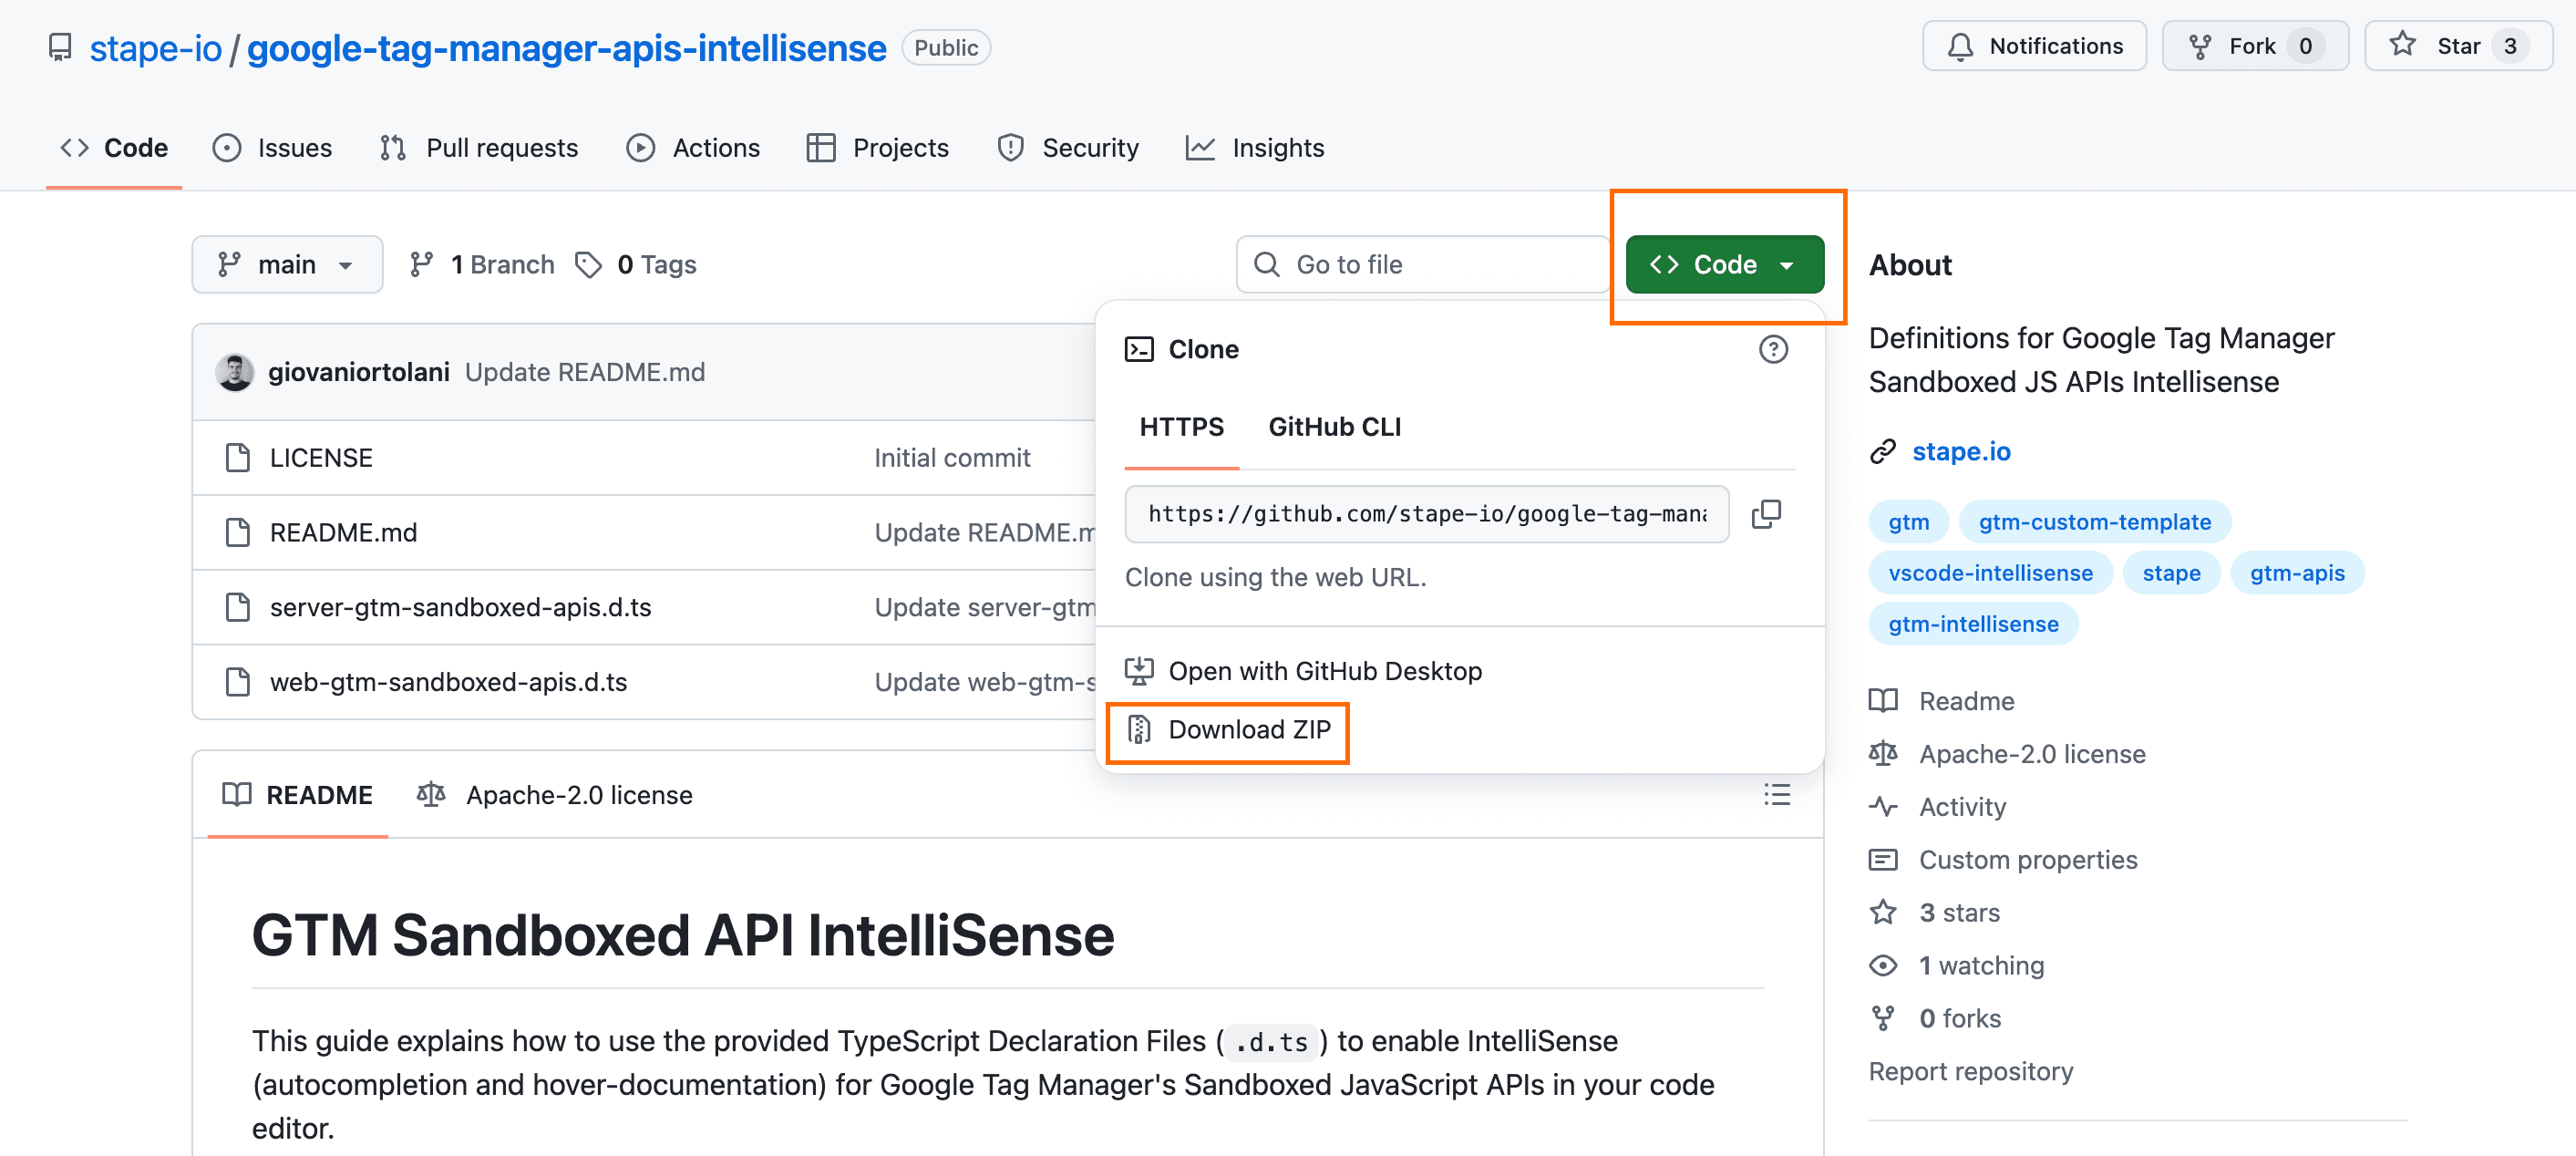The height and width of the screenshot is (1156, 2576).
Task: Toggle the green Code dropdown button
Action: coord(1724,265)
